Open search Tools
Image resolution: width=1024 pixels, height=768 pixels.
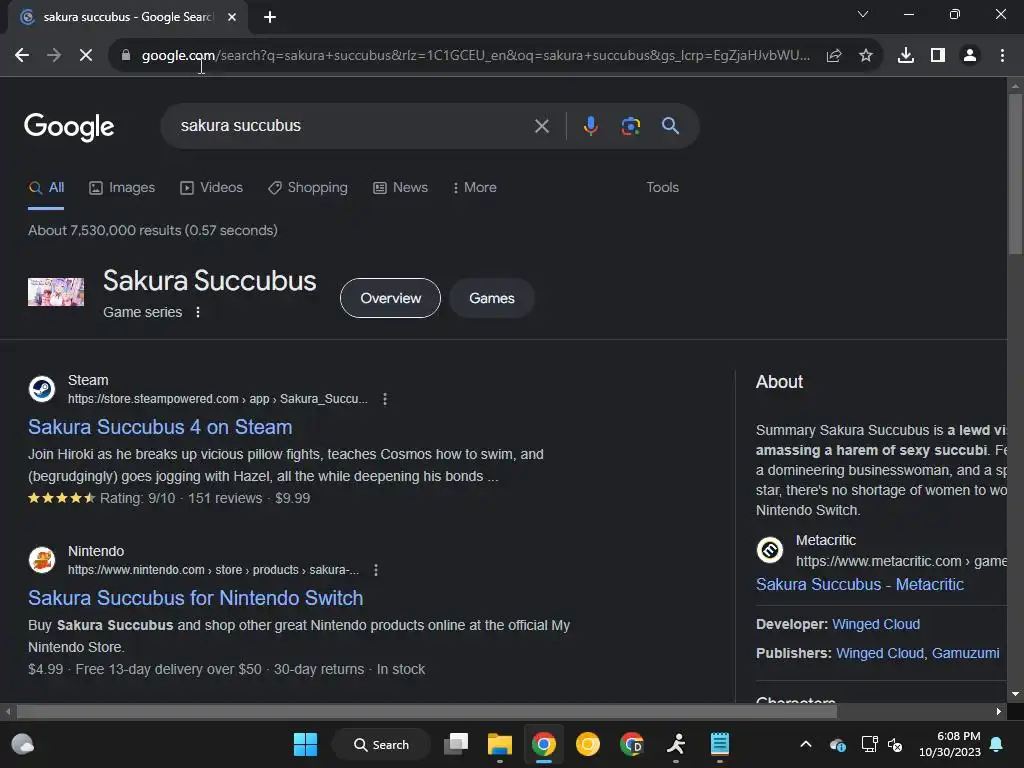click(x=662, y=187)
